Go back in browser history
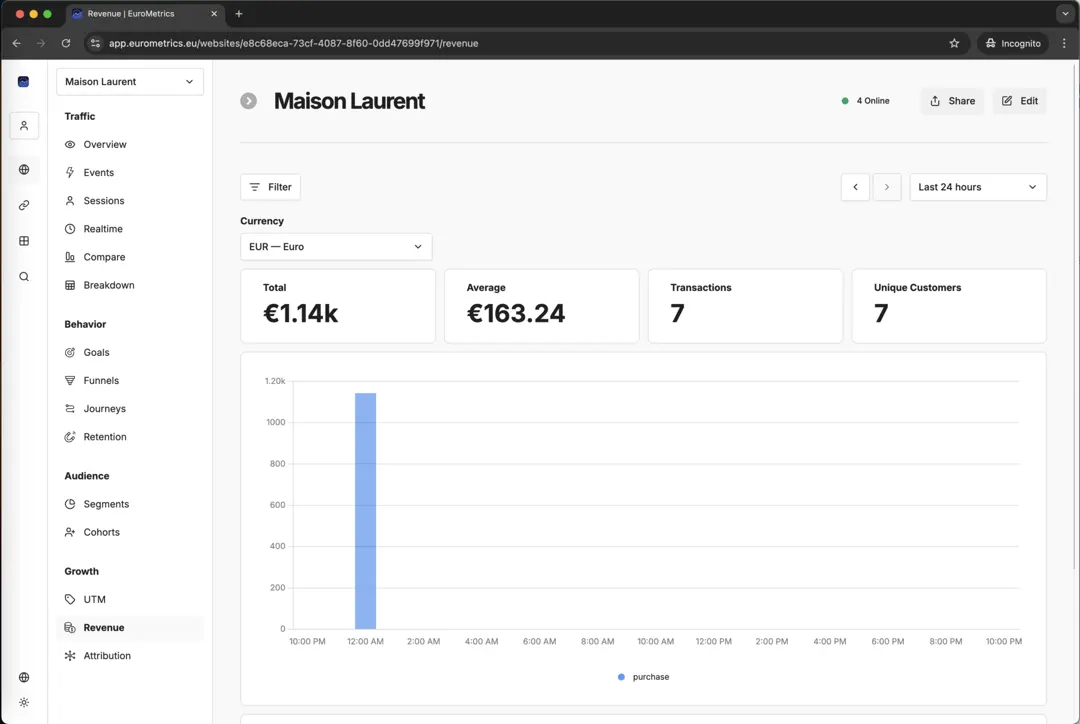This screenshot has width=1080, height=724. click(x=17, y=43)
